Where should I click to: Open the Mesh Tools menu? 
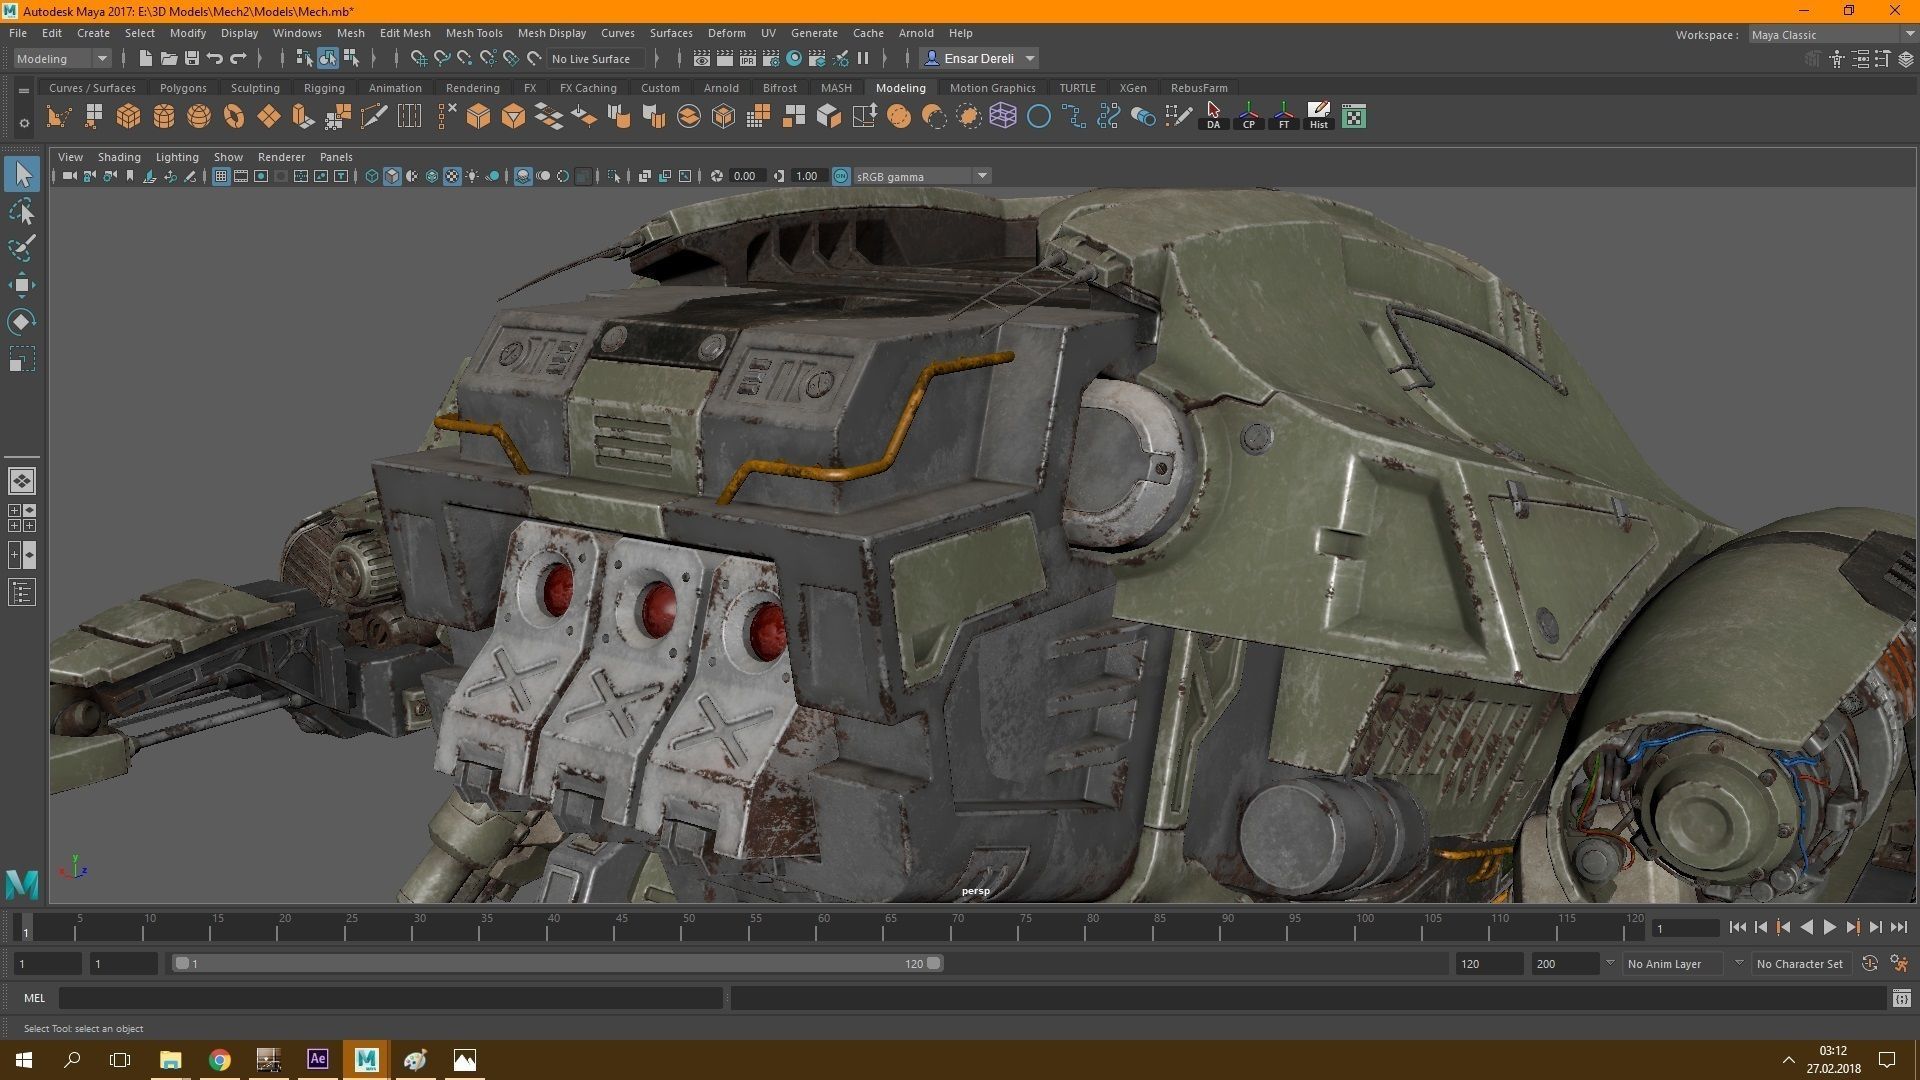tap(474, 33)
